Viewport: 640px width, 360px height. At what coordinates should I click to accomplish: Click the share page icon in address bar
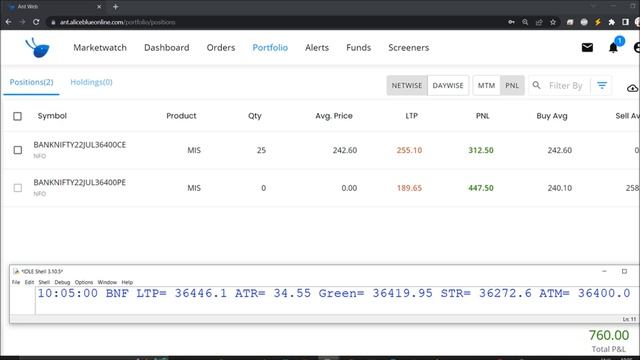[x=539, y=22]
